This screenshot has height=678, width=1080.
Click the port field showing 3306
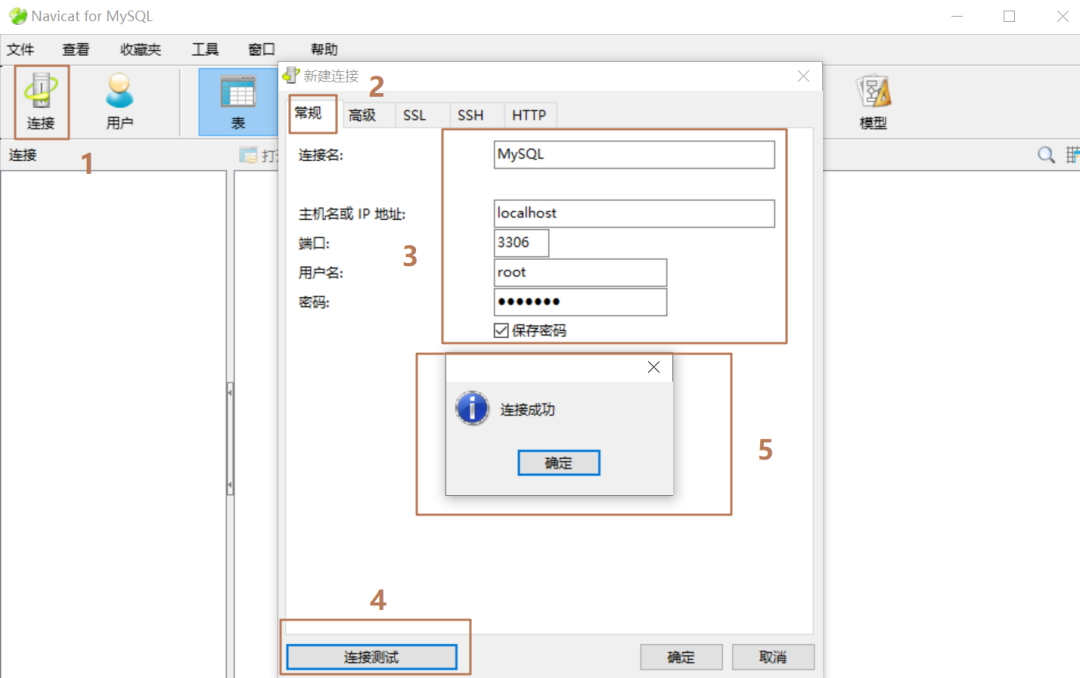click(x=521, y=243)
